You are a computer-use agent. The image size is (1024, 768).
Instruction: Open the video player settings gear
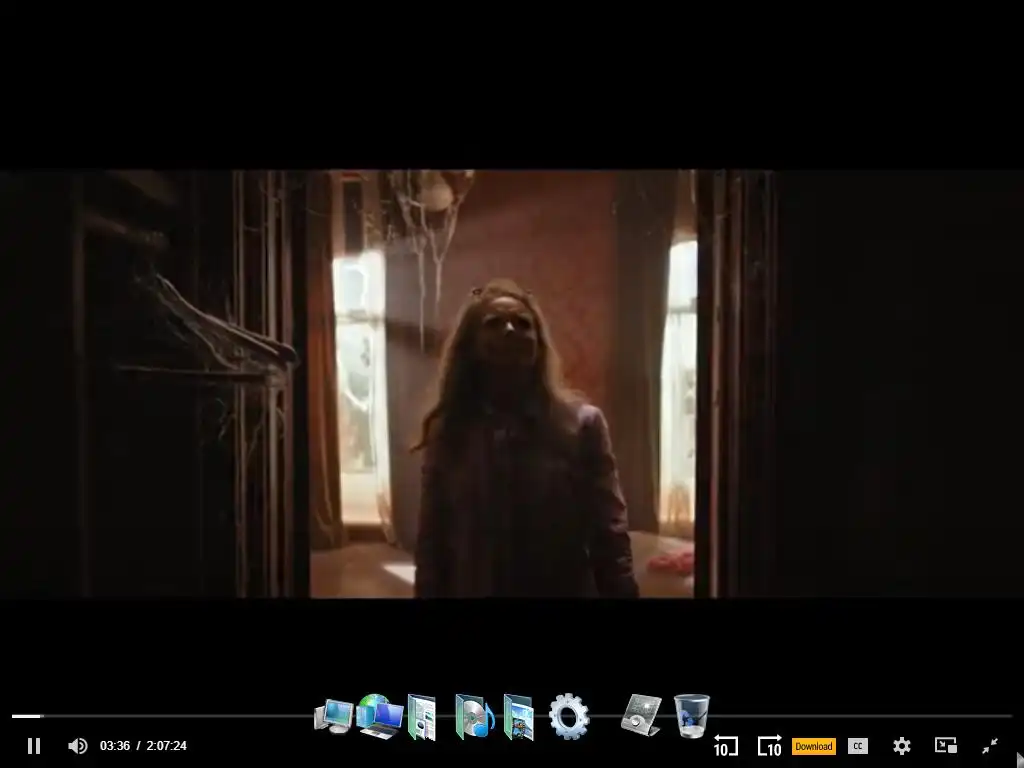tap(902, 746)
